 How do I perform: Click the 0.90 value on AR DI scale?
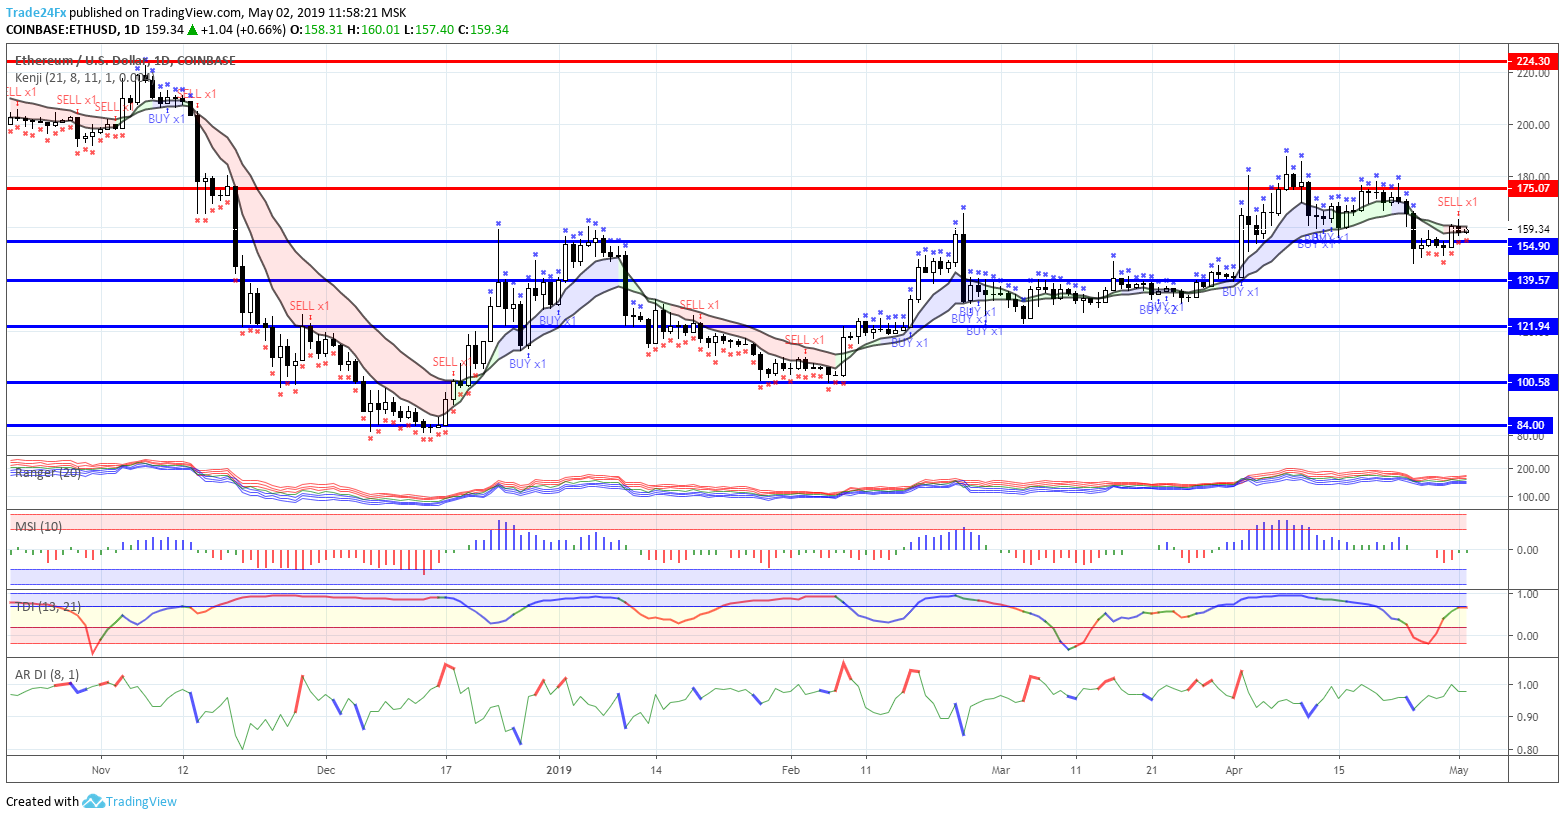(1527, 717)
